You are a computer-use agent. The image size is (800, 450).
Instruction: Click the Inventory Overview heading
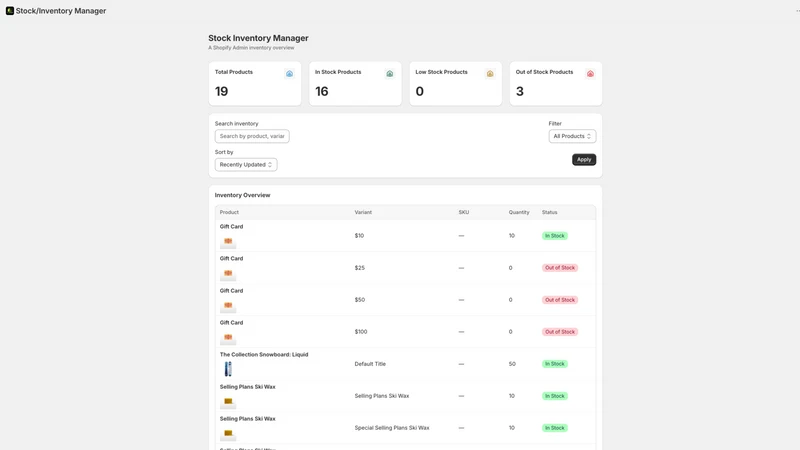pyautogui.click(x=242, y=195)
